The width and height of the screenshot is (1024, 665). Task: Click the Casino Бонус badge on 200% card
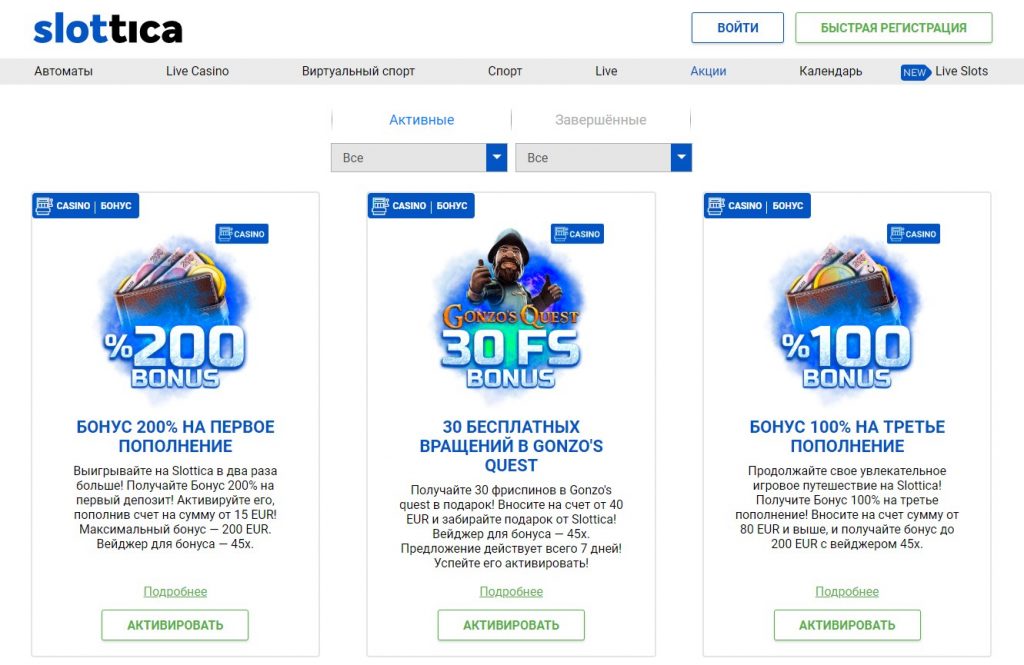pyautogui.click(x=85, y=206)
